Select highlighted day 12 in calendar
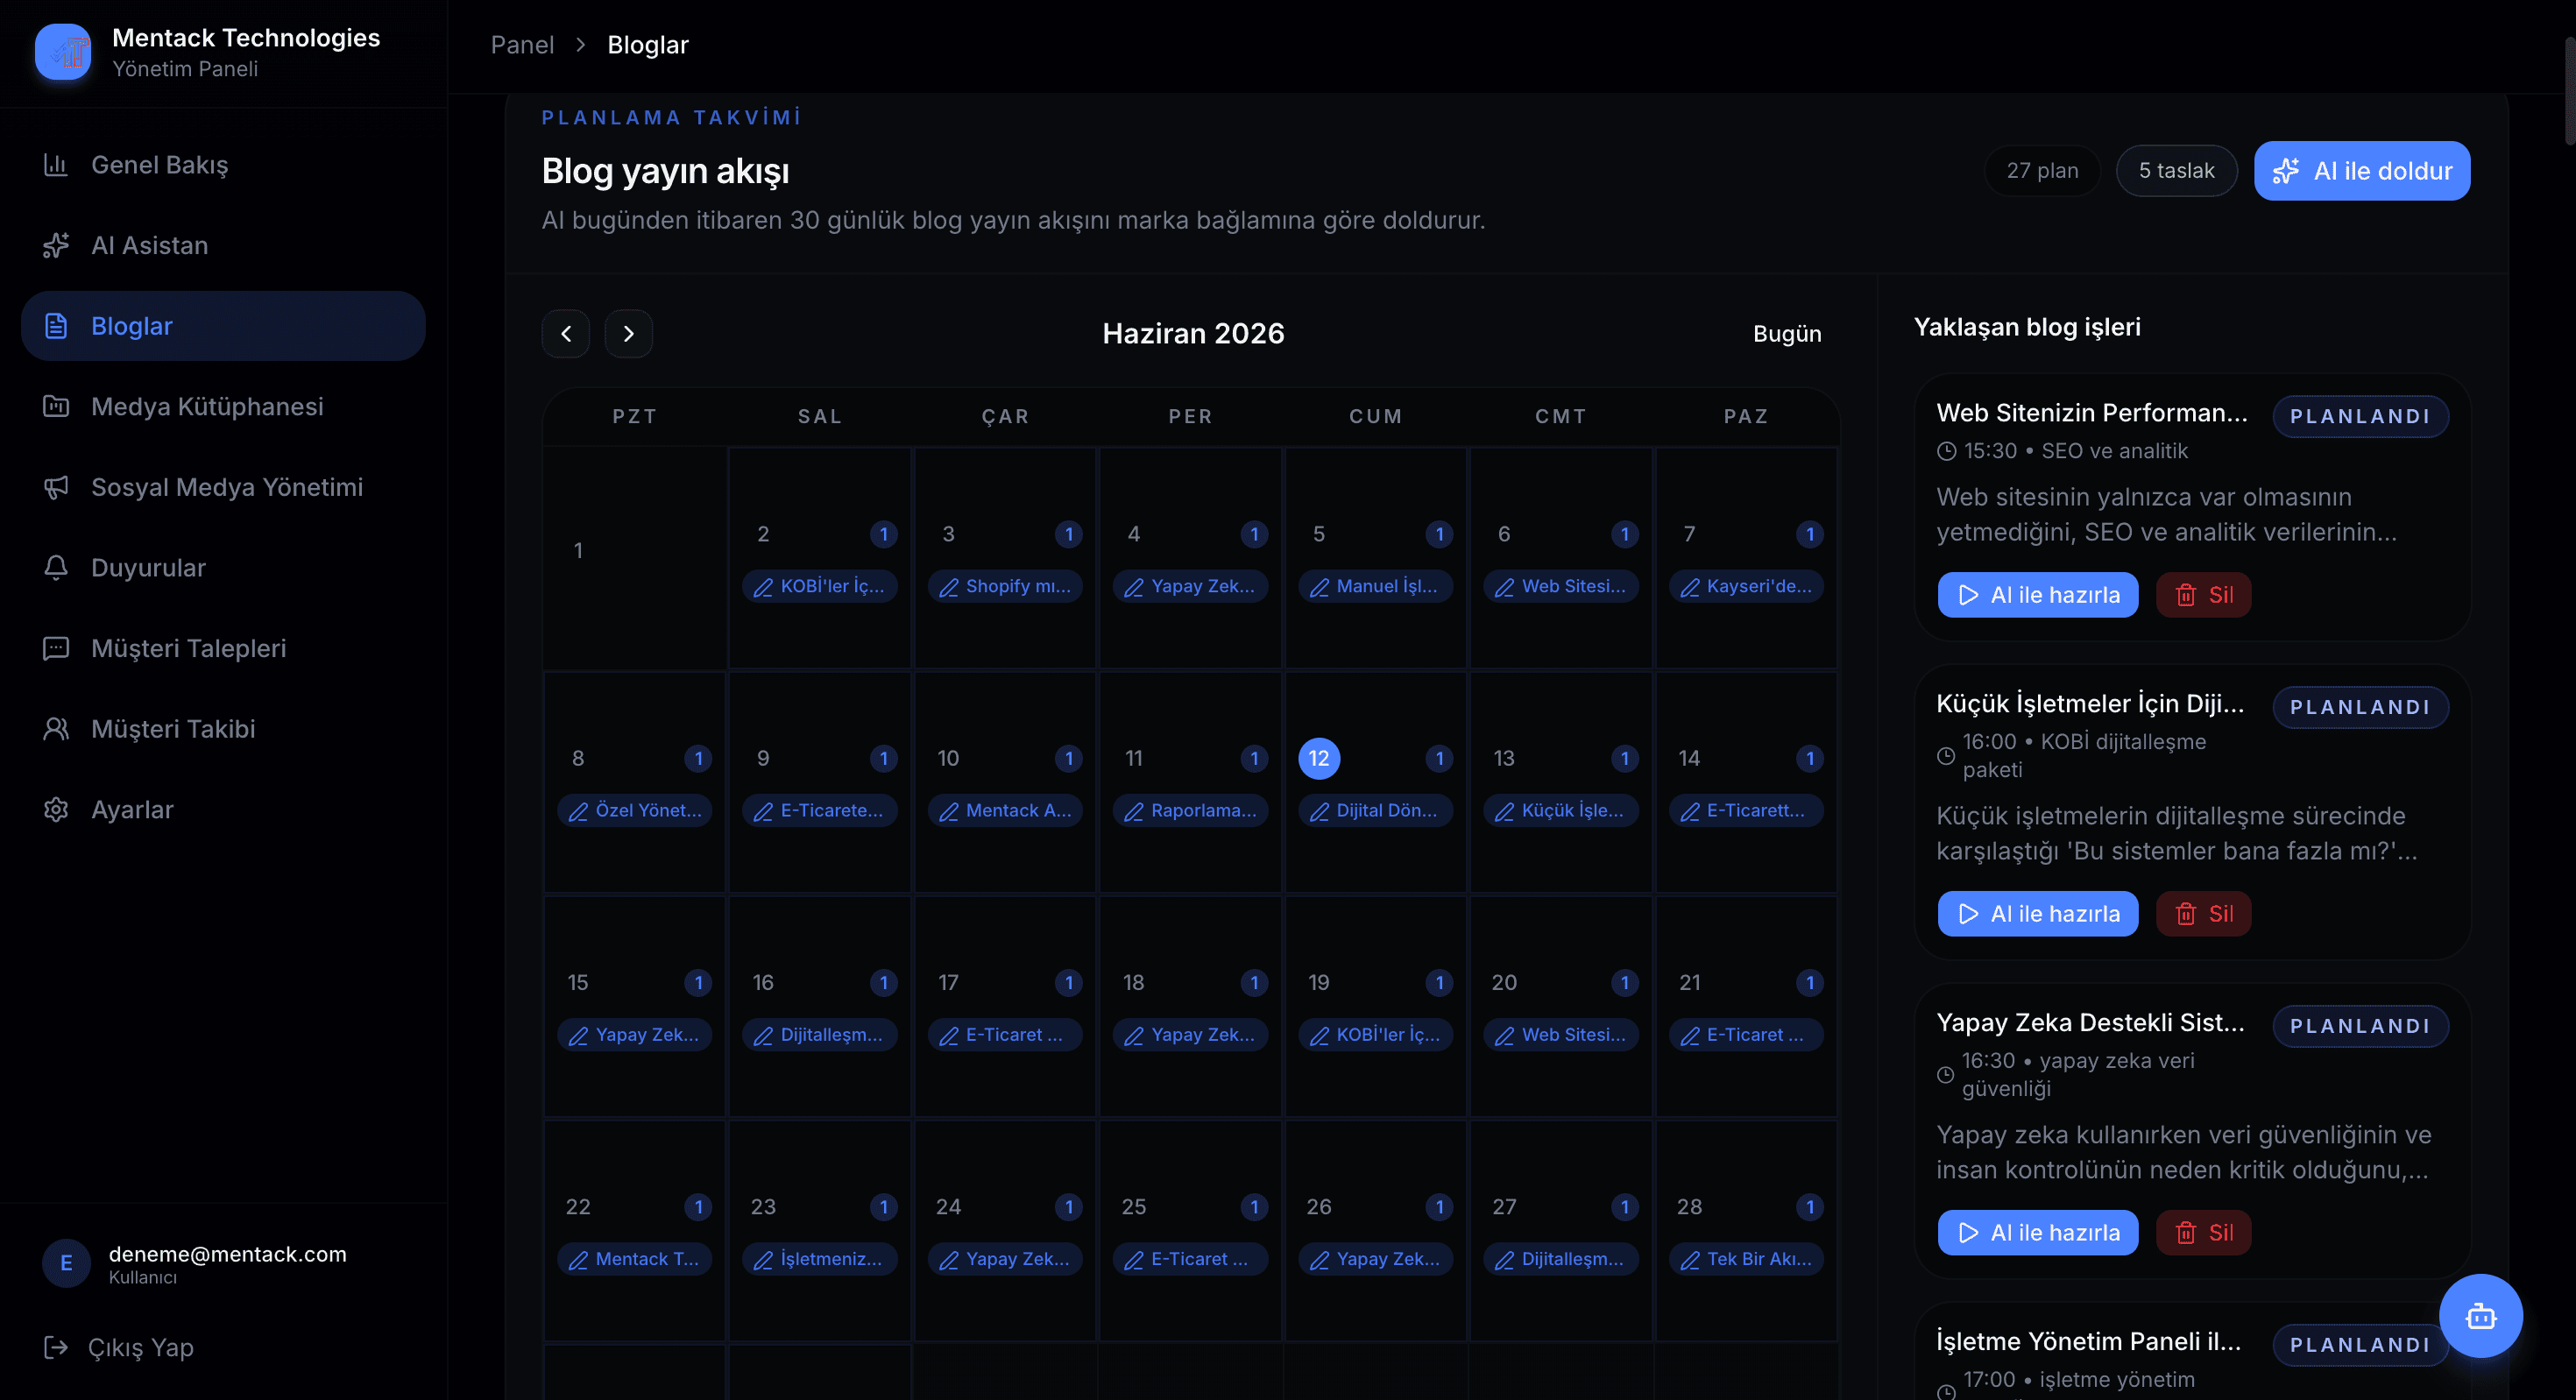Image resolution: width=2576 pixels, height=1400 pixels. (x=1319, y=758)
